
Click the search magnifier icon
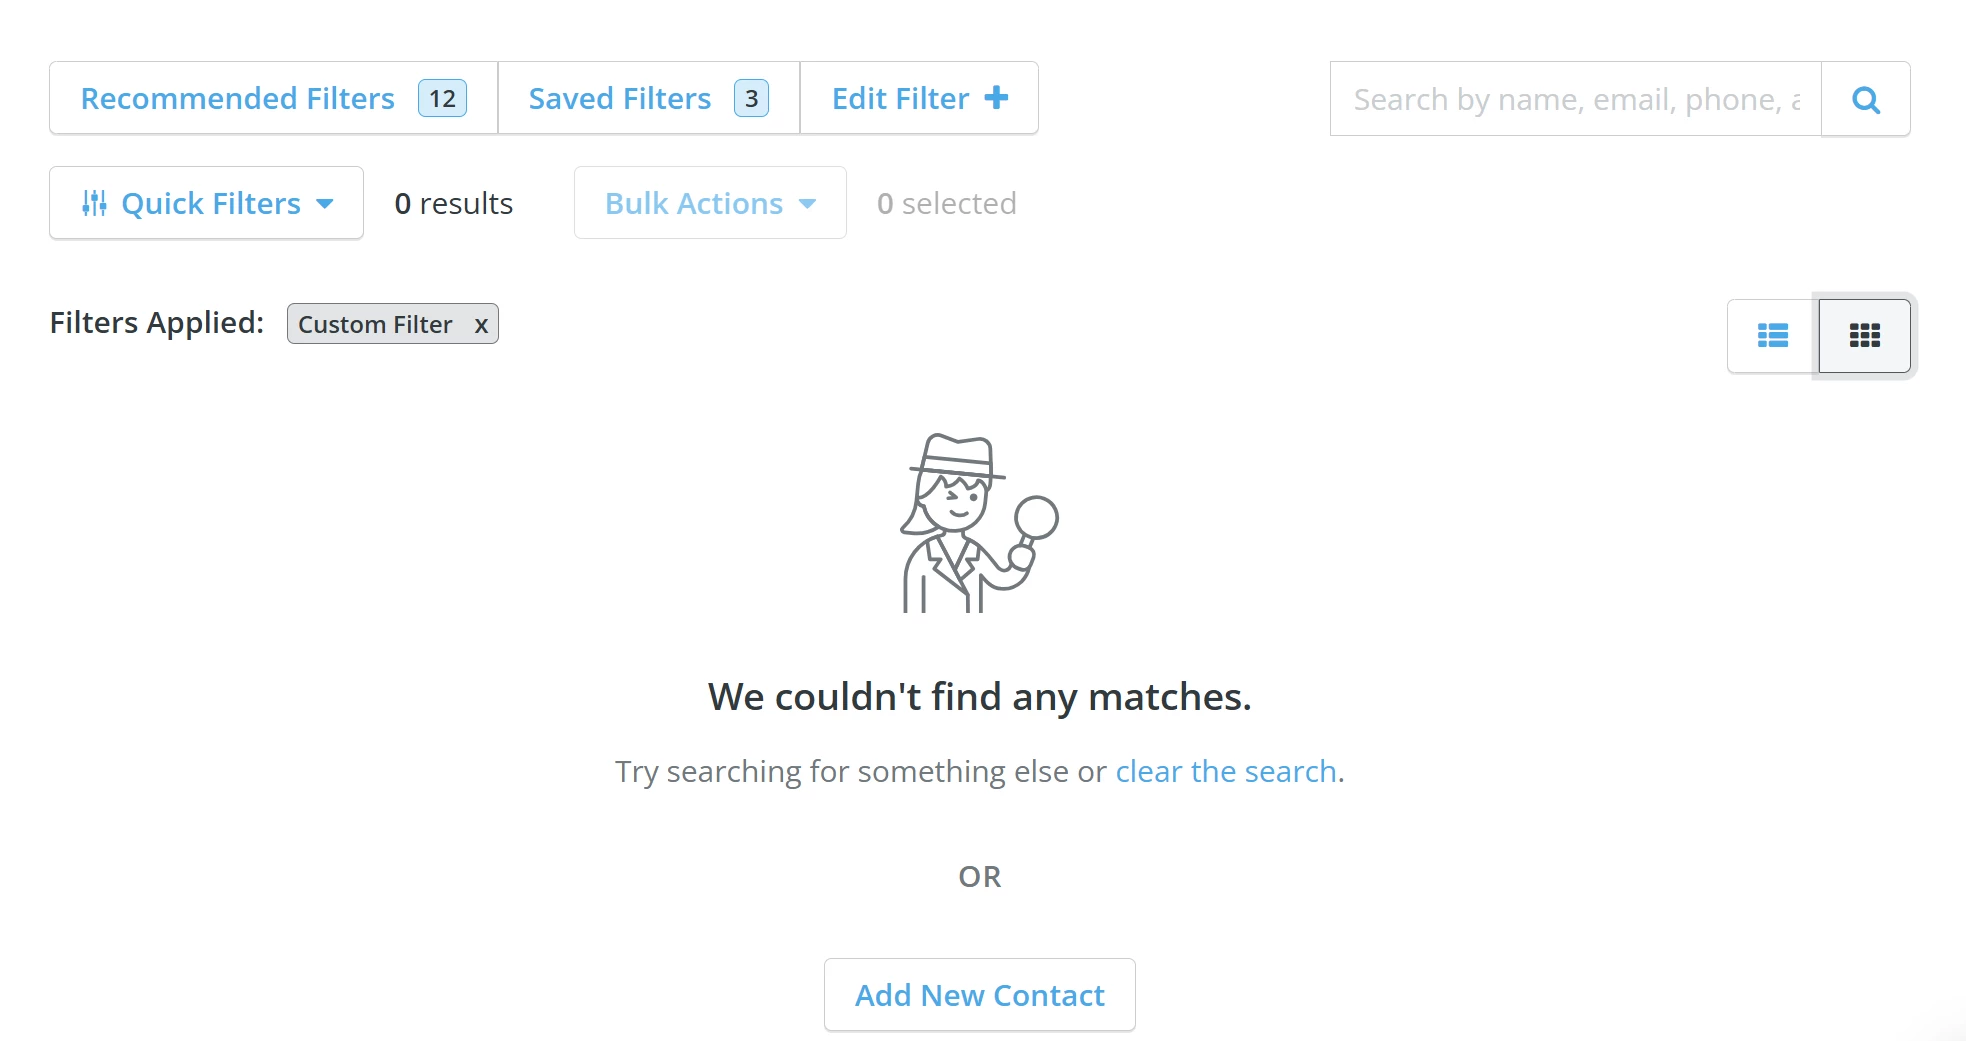(1864, 99)
